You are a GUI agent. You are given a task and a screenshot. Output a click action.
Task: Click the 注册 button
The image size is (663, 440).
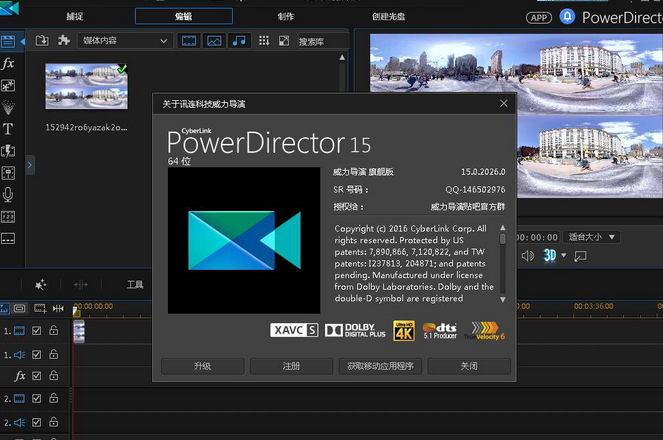tap(291, 366)
